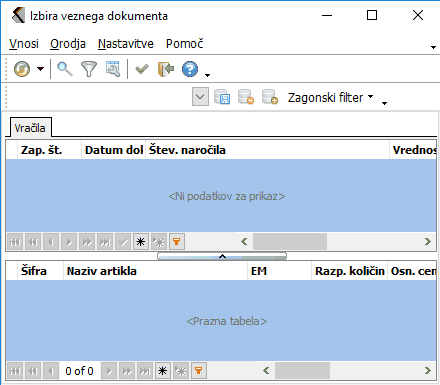The height and width of the screenshot is (385, 440).
Task: Go to previous page in upper navigator
Action: tap(33, 241)
